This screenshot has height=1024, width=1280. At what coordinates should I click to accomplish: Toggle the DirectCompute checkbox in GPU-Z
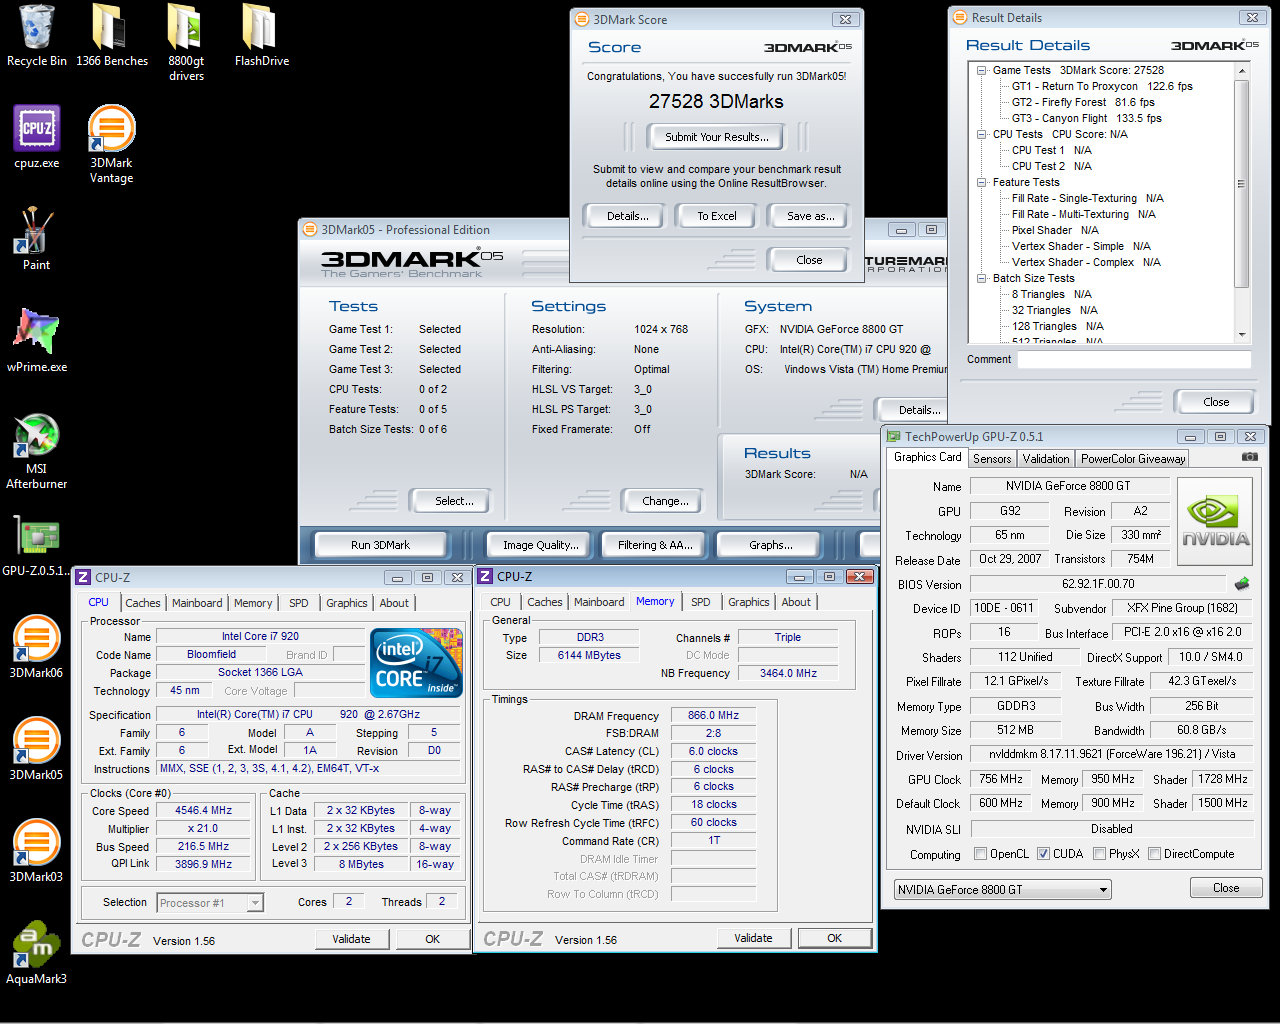(1154, 854)
